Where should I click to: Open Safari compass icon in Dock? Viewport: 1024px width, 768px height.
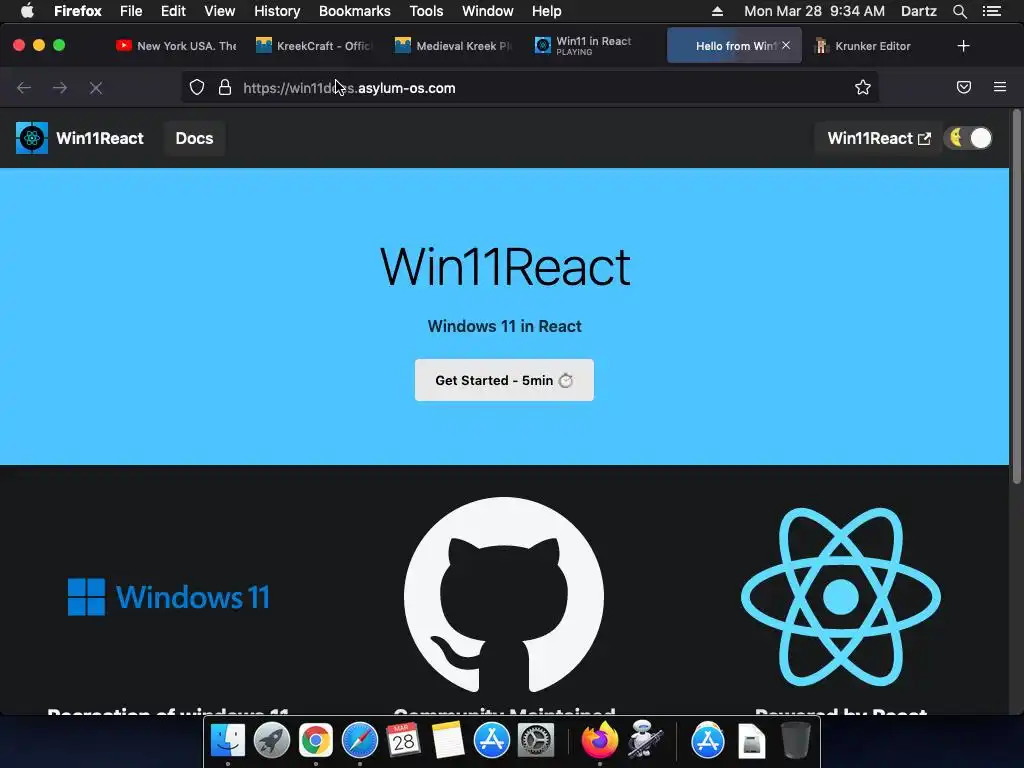(360, 740)
